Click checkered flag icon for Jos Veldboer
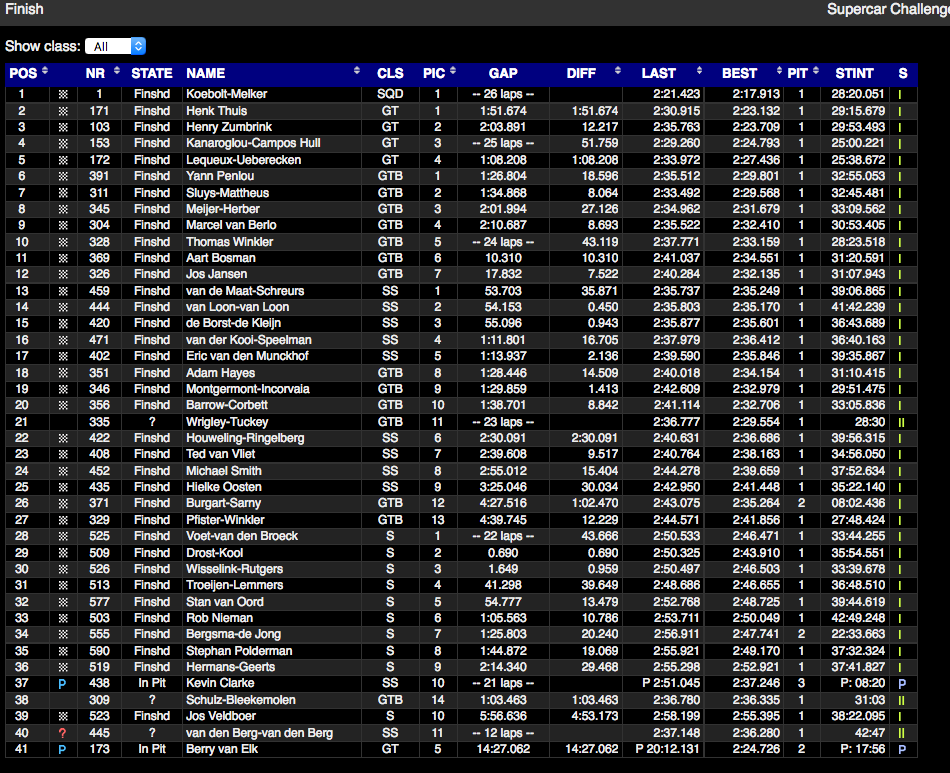950x773 pixels. pos(64,716)
